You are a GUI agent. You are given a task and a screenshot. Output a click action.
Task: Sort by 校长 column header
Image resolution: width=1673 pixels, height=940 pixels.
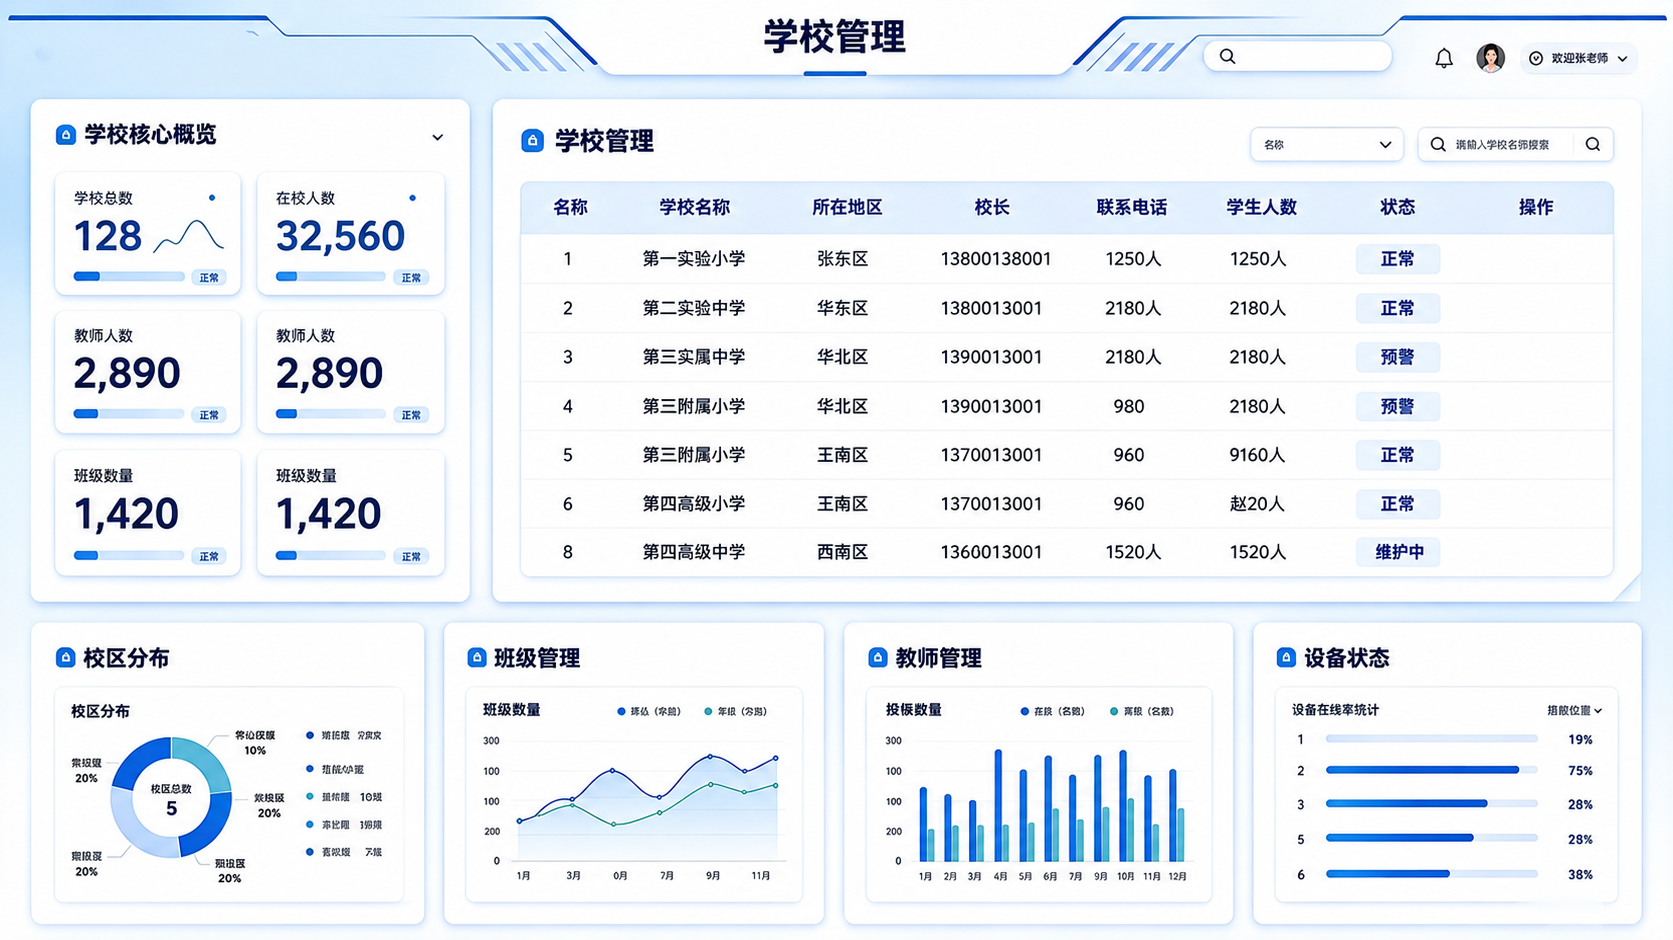pos(992,208)
